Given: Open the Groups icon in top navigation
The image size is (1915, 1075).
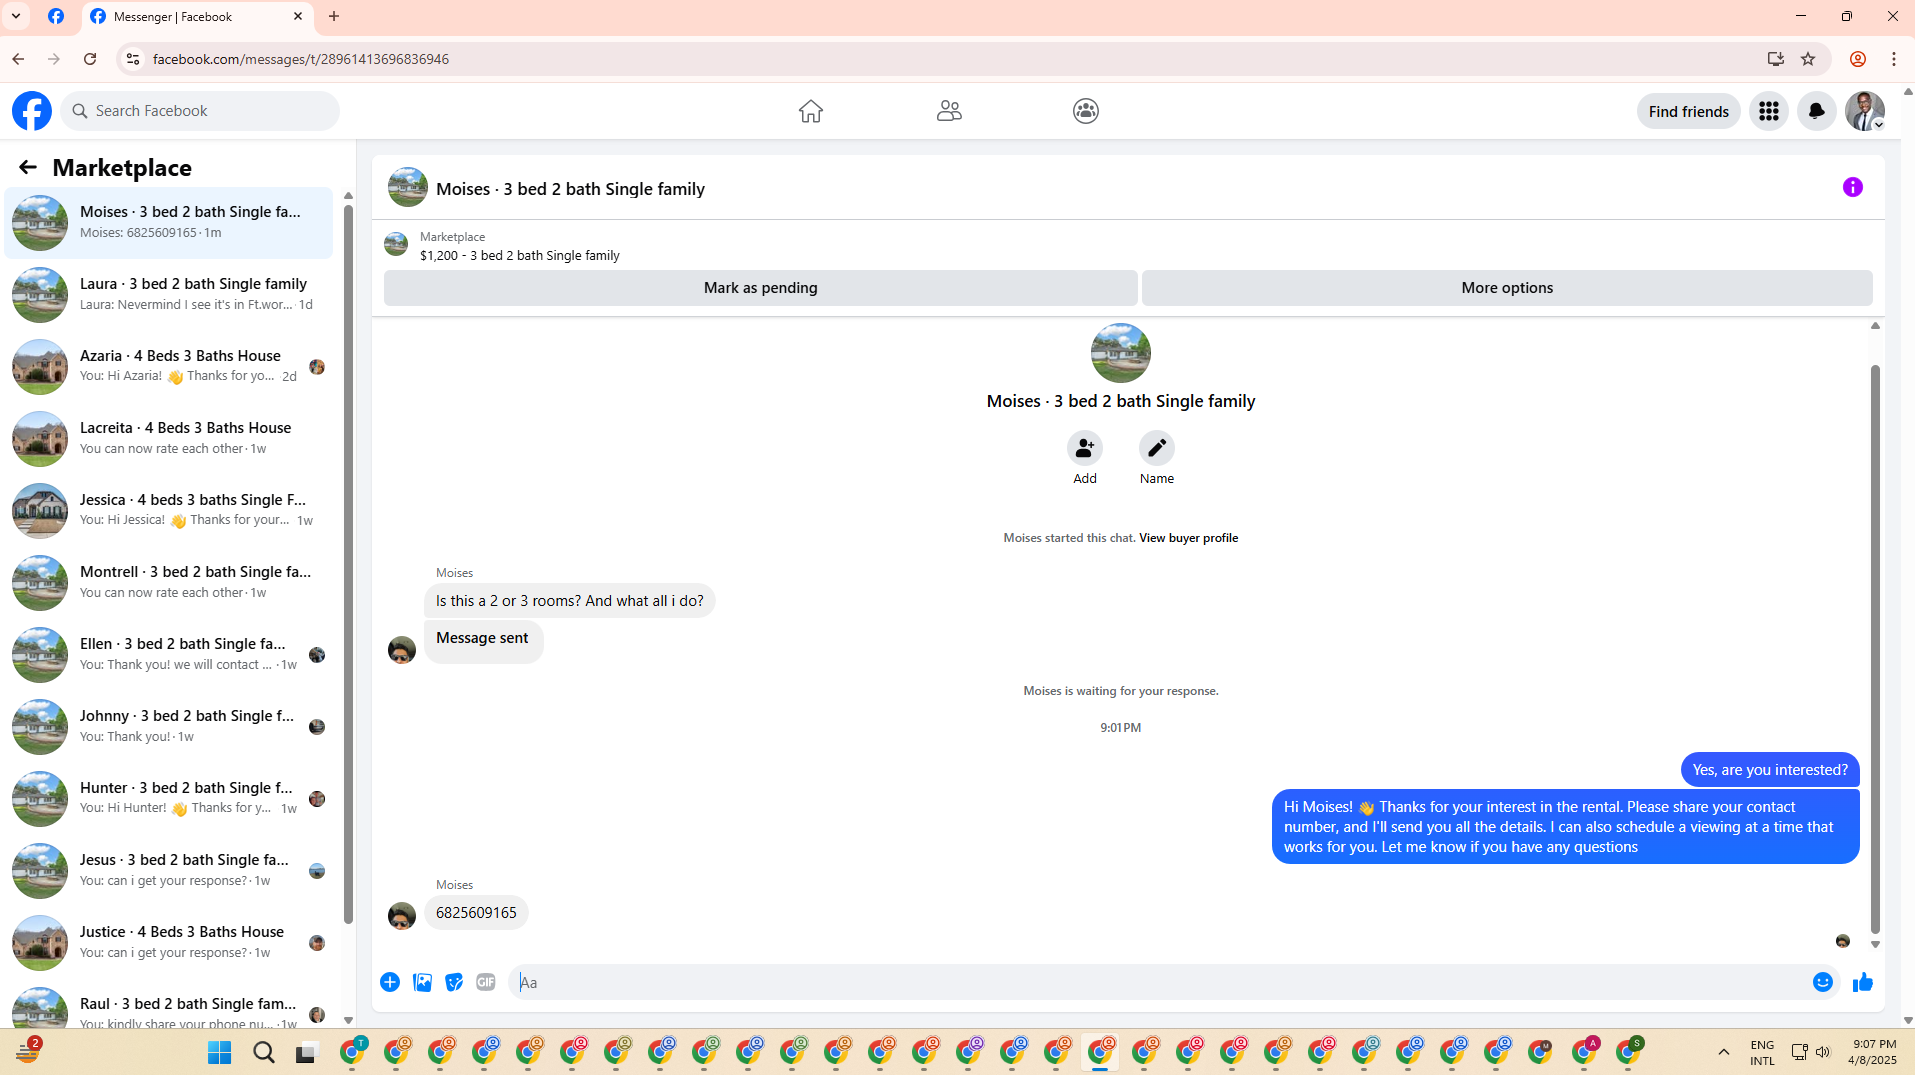Looking at the screenshot, I should click(1086, 111).
